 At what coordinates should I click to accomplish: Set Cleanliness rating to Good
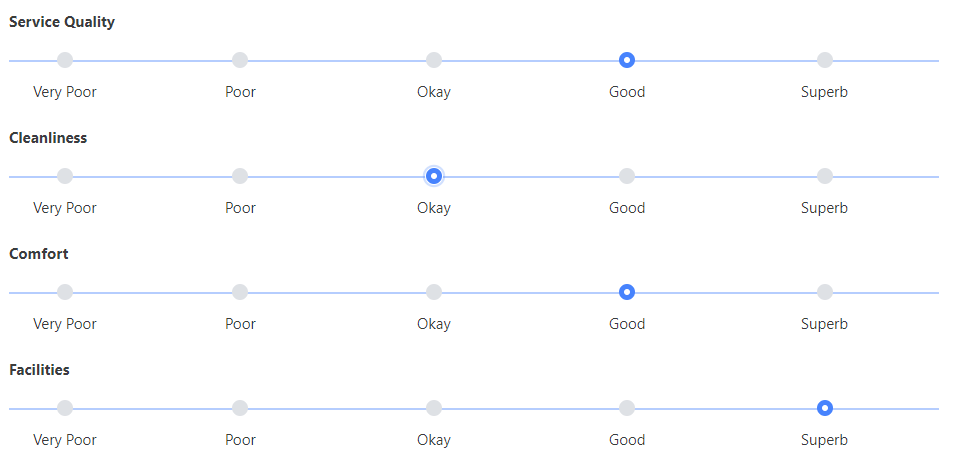click(627, 176)
